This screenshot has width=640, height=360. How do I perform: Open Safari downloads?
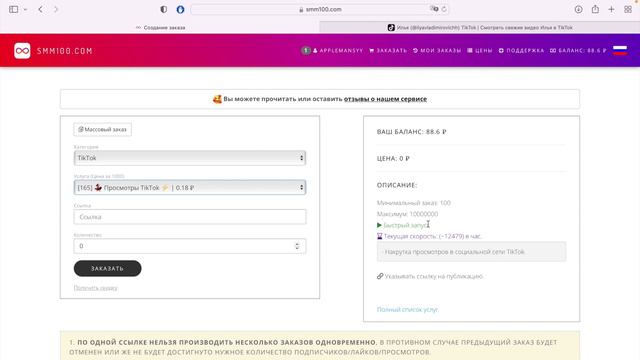click(x=578, y=9)
